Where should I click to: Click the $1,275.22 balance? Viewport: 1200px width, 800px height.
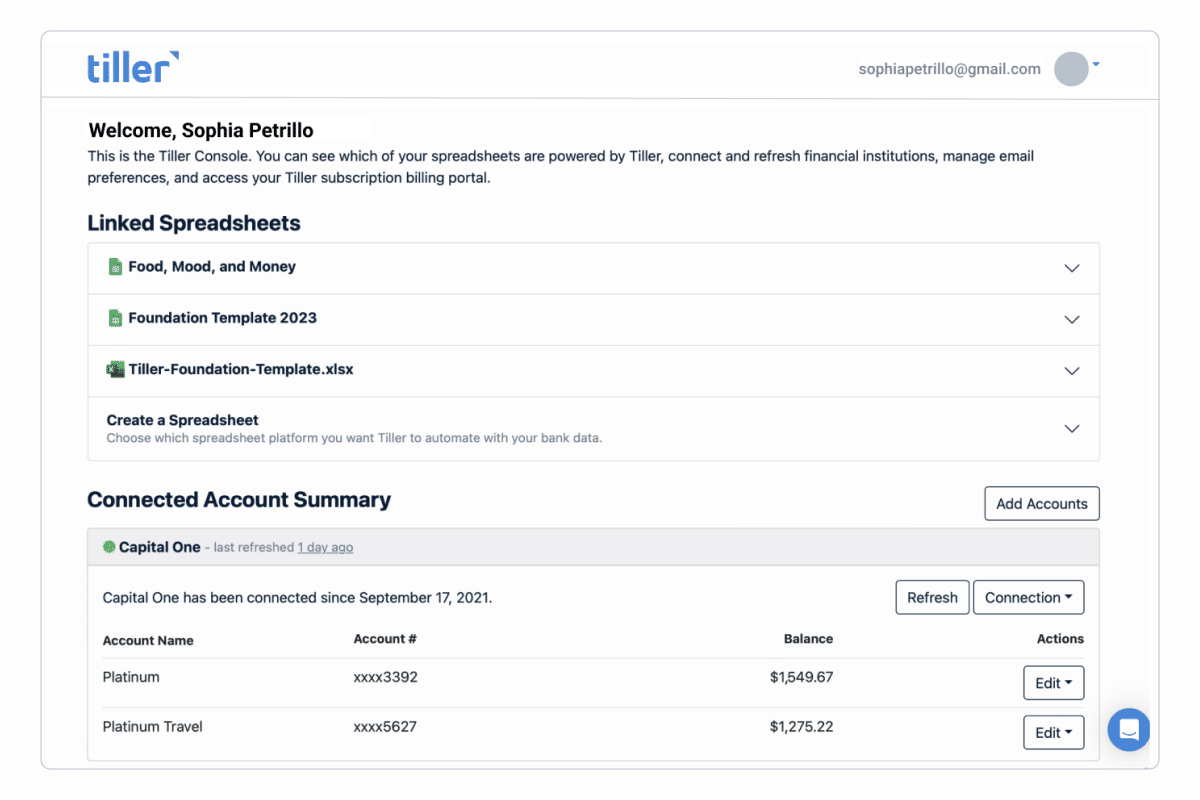pyautogui.click(x=801, y=726)
